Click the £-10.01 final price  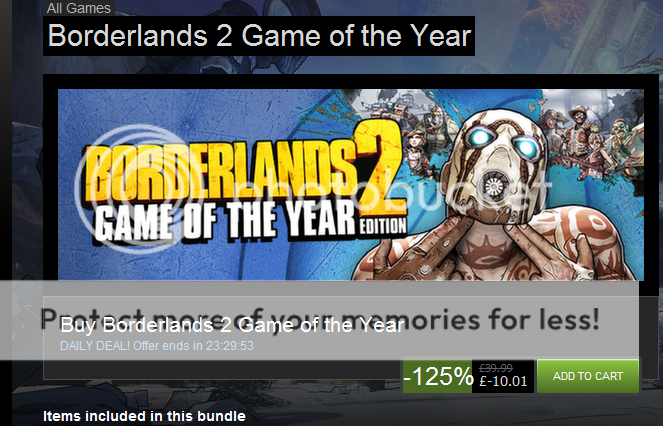pos(503,381)
